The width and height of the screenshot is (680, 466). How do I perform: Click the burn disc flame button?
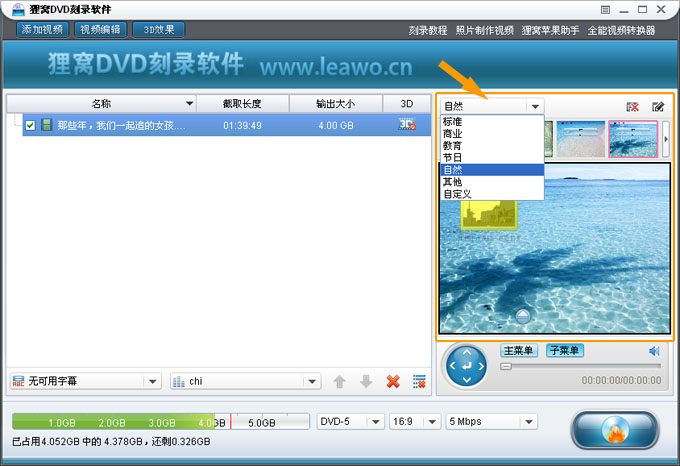615,430
